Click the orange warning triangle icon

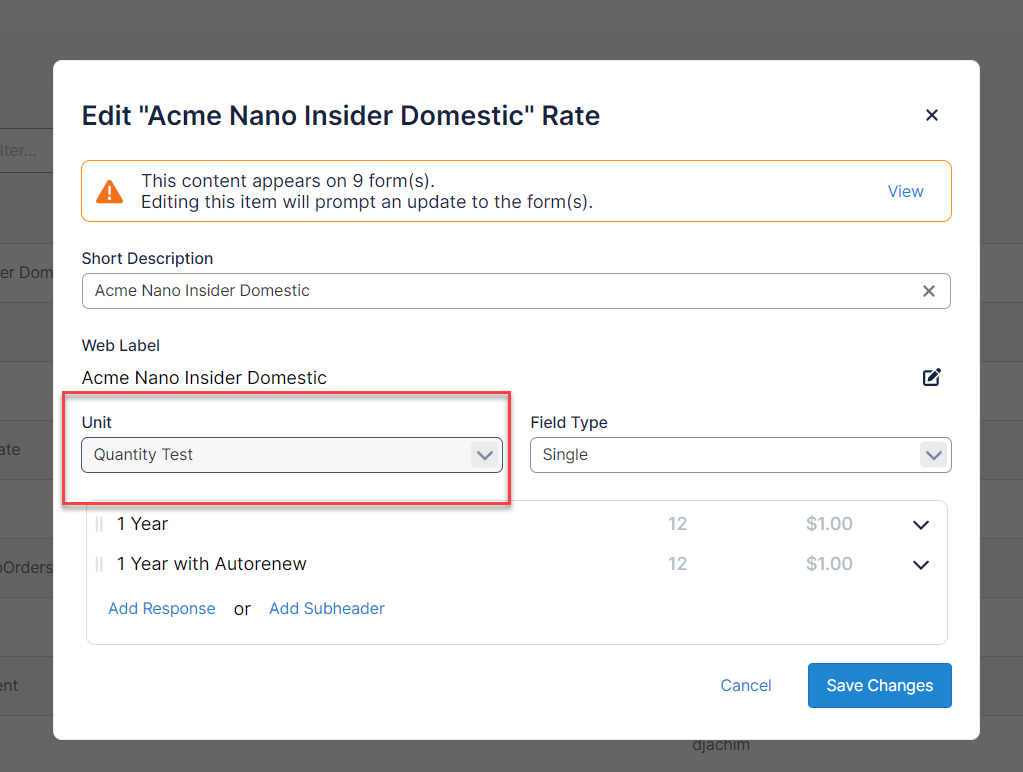pyautogui.click(x=109, y=191)
